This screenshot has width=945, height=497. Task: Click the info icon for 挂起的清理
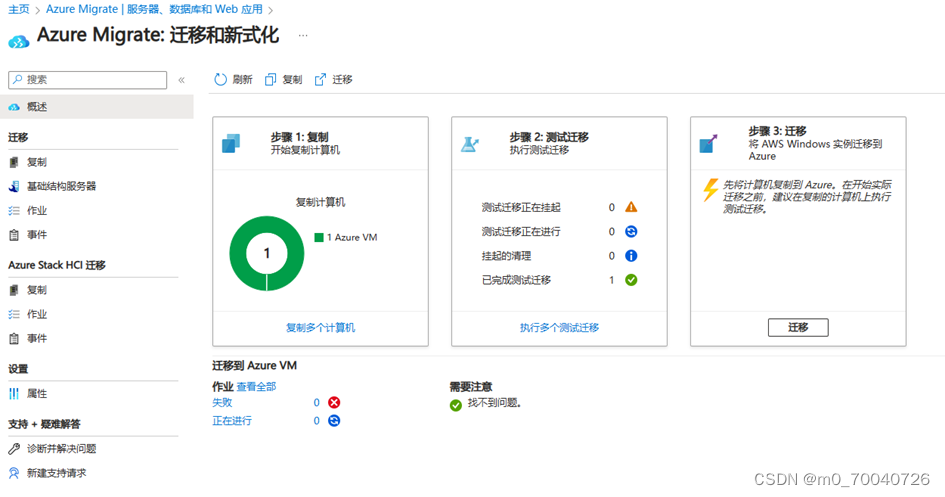pyautogui.click(x=631, y=256)
